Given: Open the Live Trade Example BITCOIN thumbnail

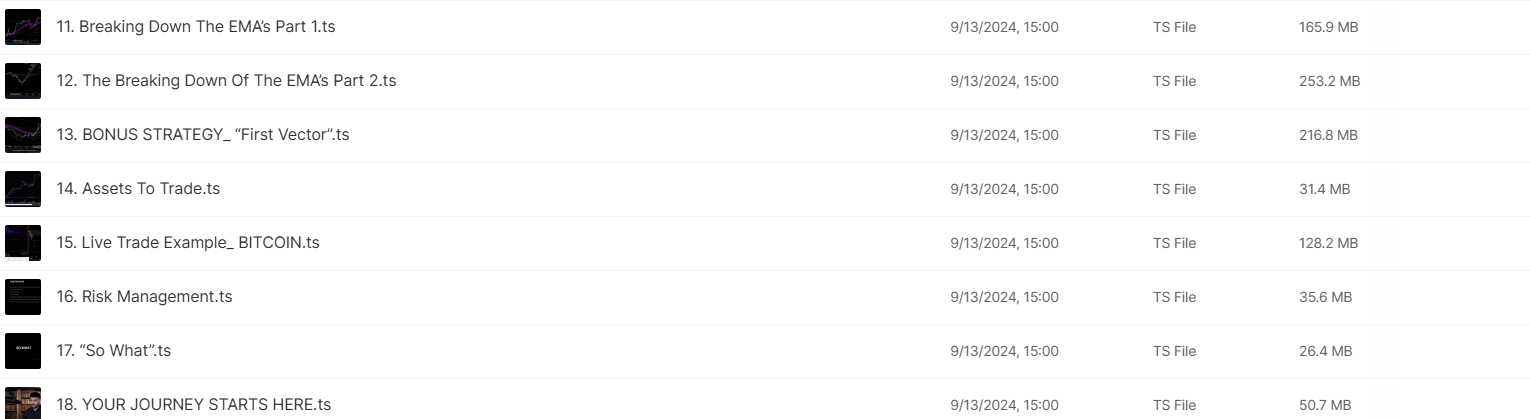Looking at the screenshot, I should [23, 243].
